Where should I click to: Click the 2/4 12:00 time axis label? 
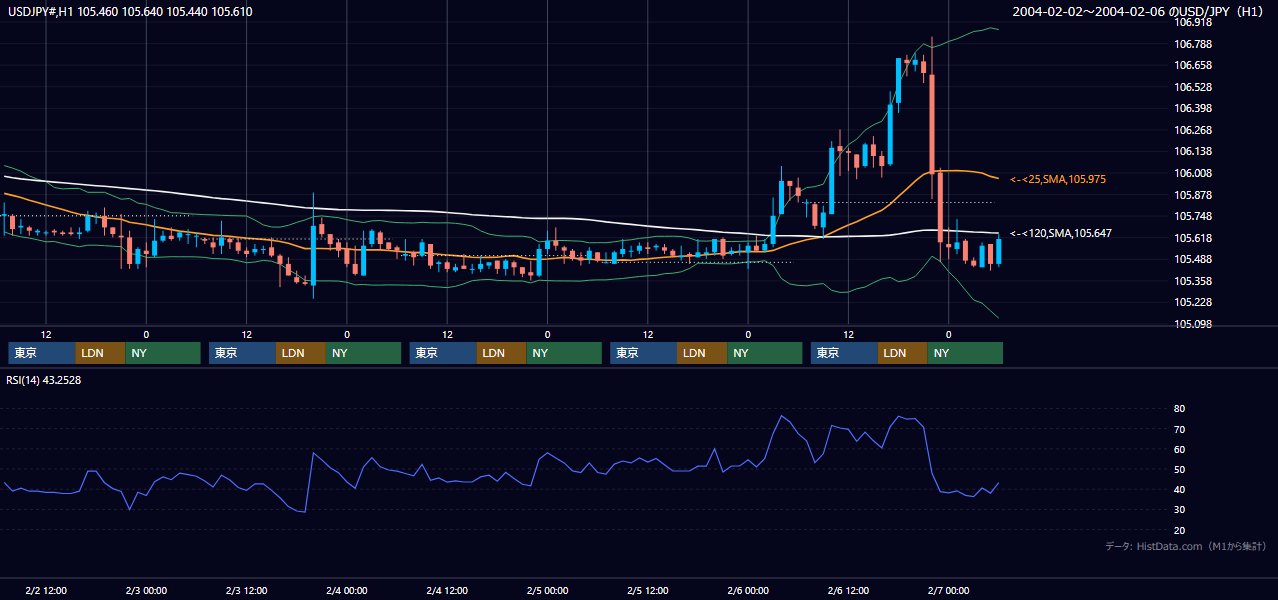coord(447,590)
